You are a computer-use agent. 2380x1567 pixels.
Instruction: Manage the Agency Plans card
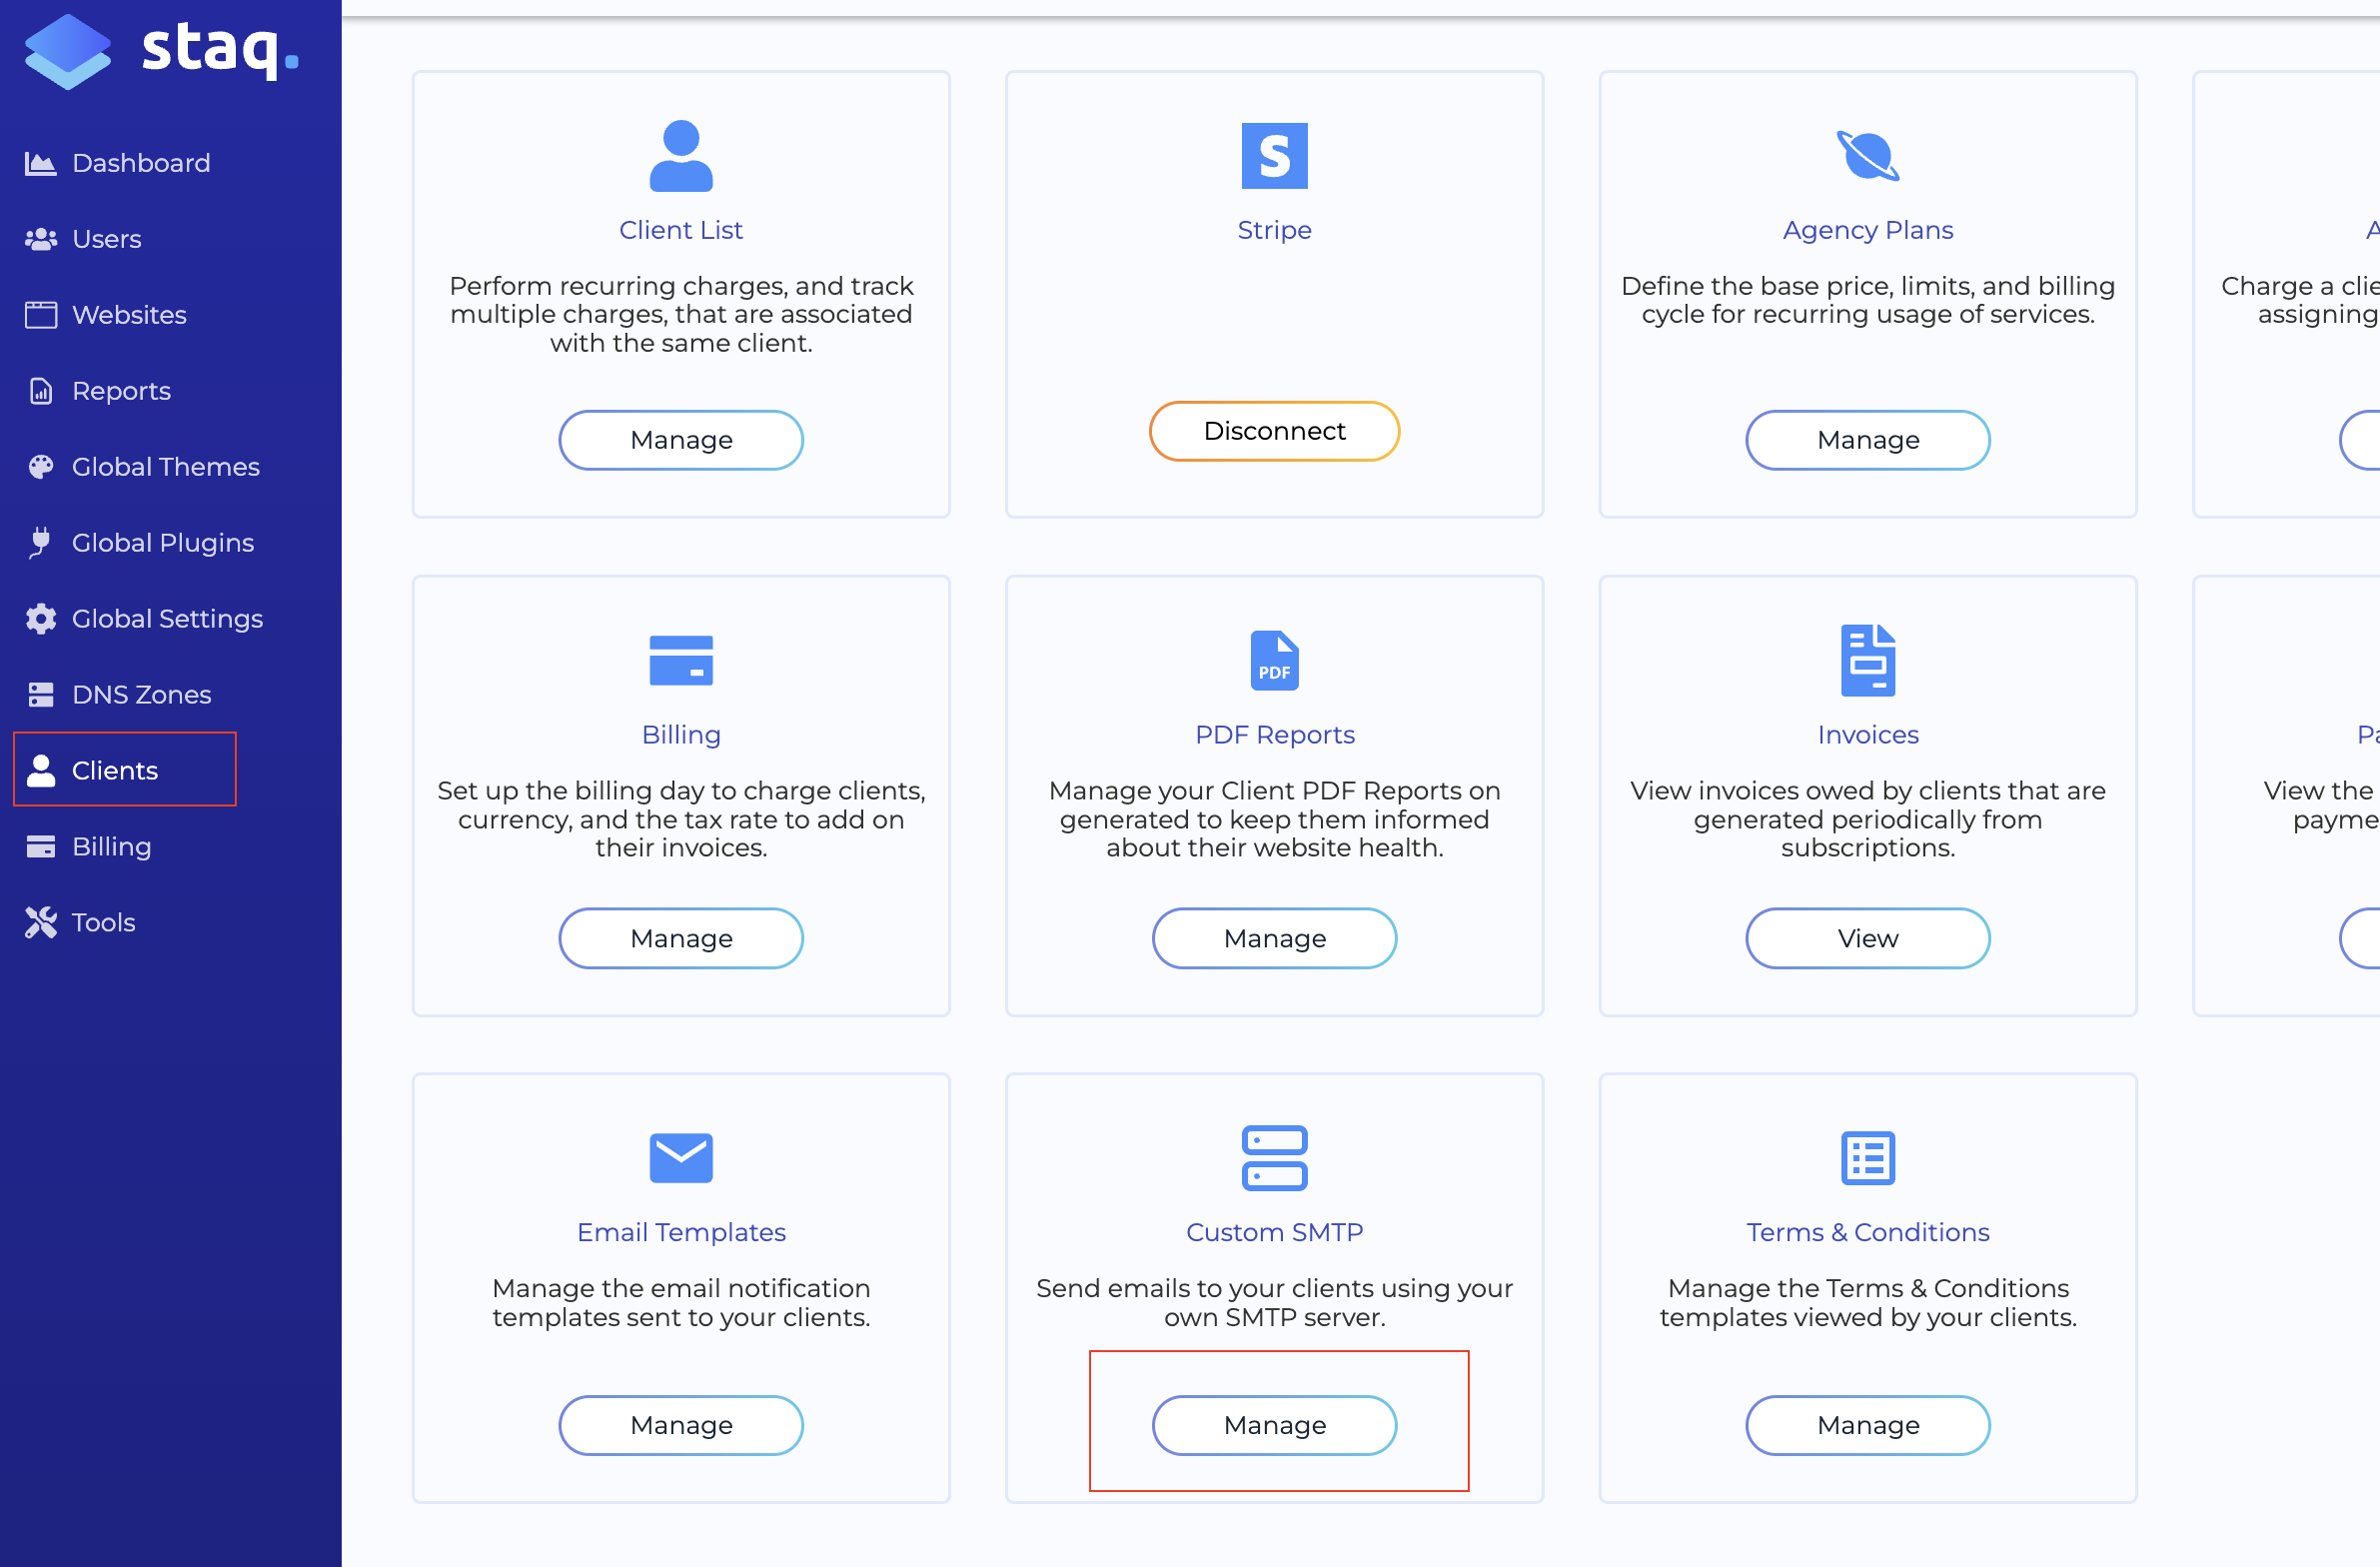1867,440
